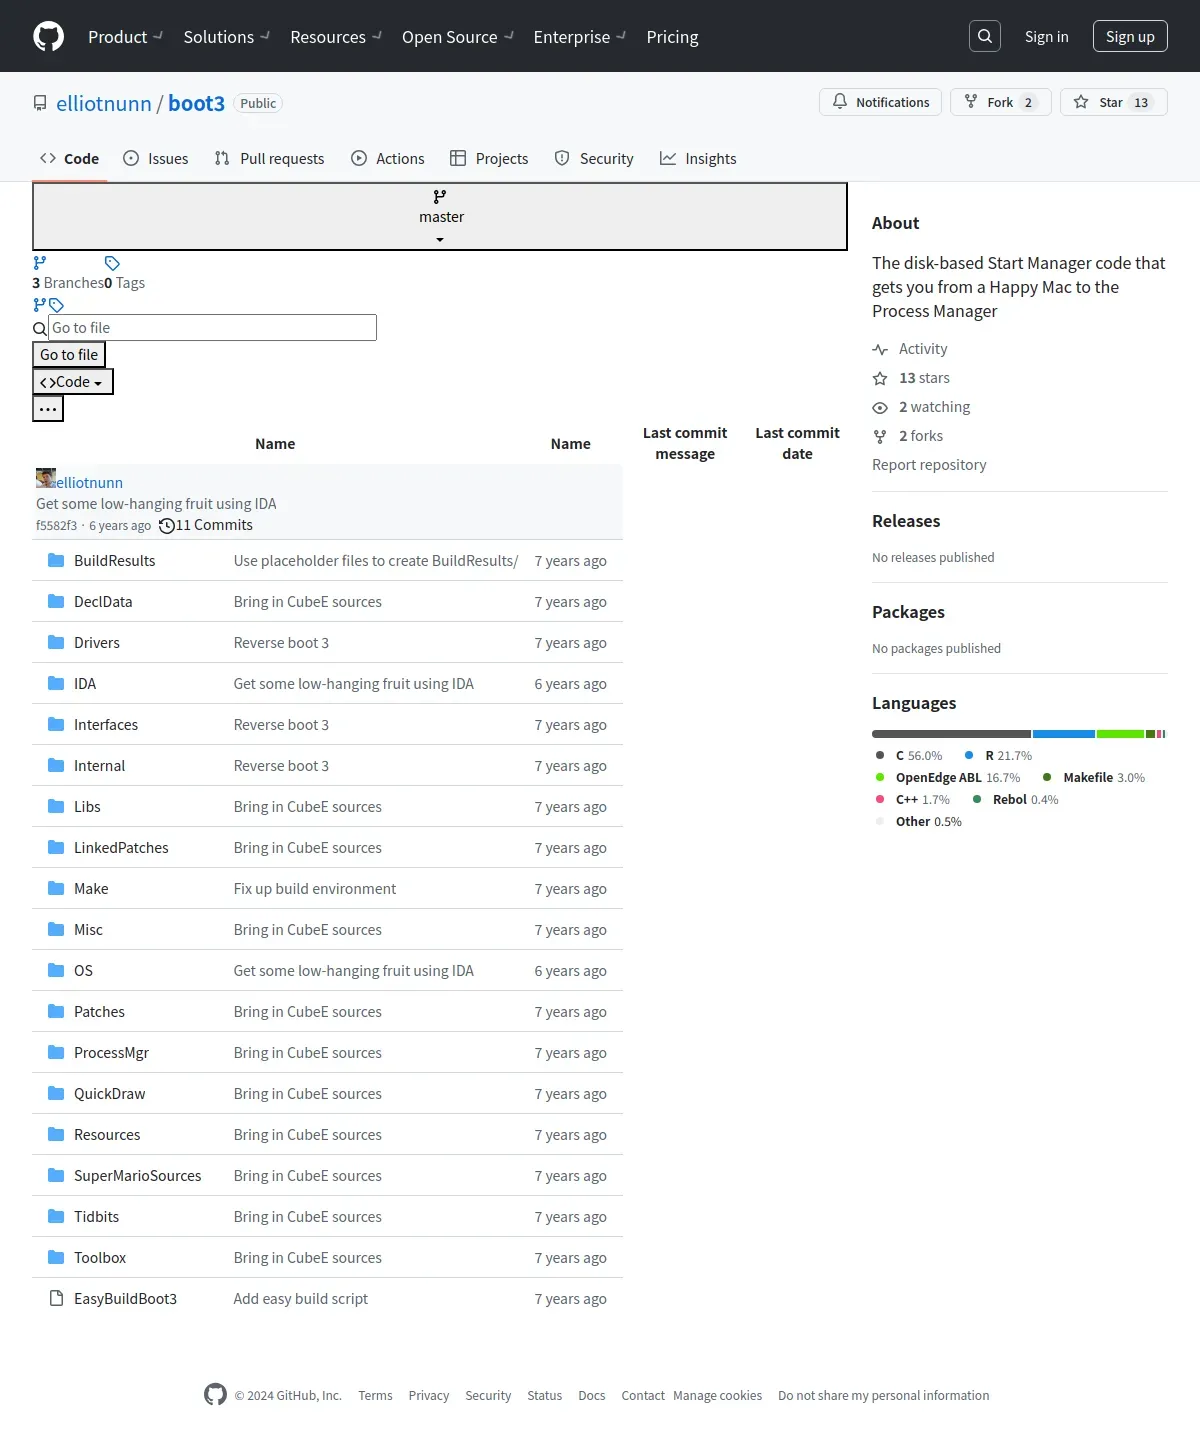Click the commits history clock icon
This screenshot has height=1447, width=1200.
[x=167, y=525]
